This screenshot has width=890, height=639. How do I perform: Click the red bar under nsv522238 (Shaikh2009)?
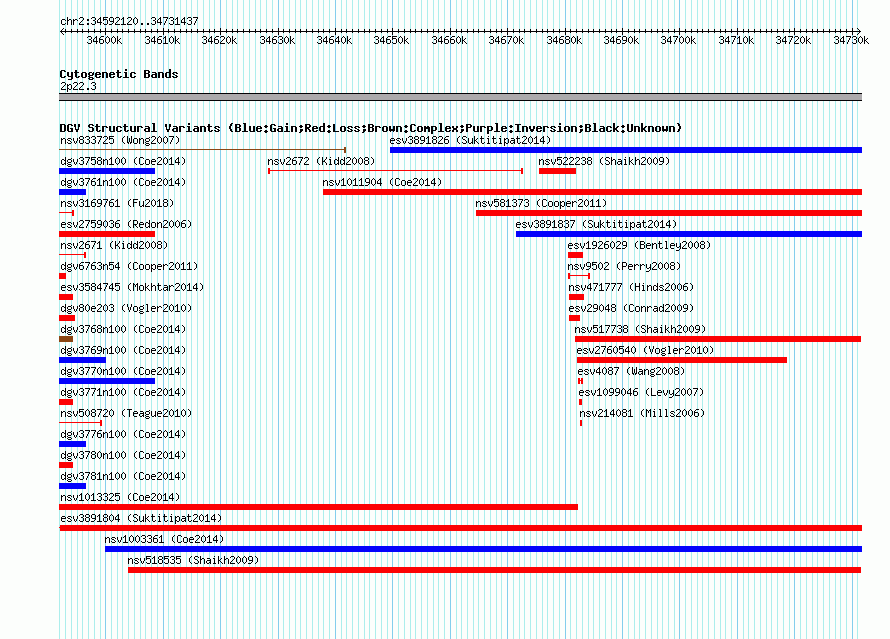(x=557, y=171)
